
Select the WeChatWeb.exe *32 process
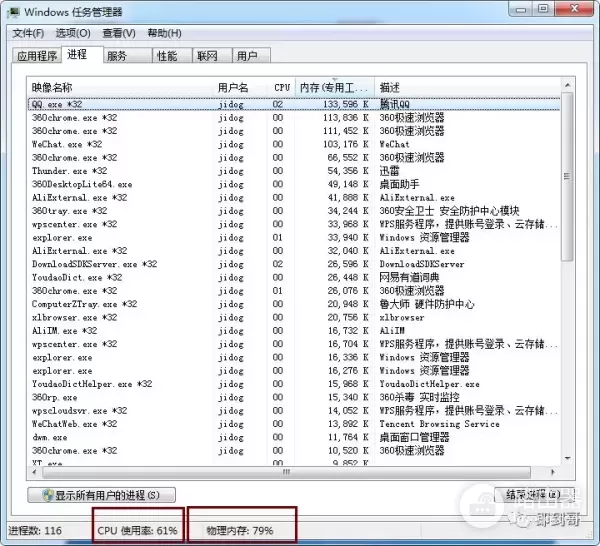(294, 424)
